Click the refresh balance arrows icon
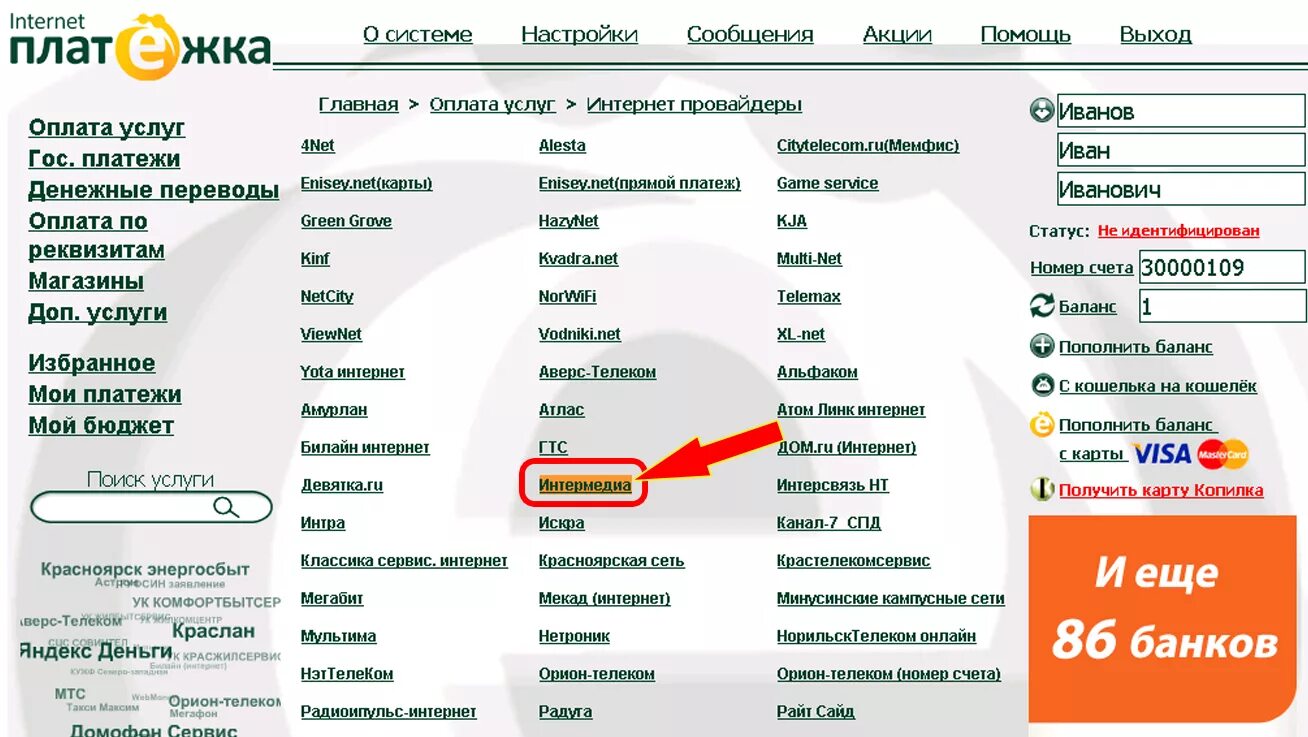 1042,306
